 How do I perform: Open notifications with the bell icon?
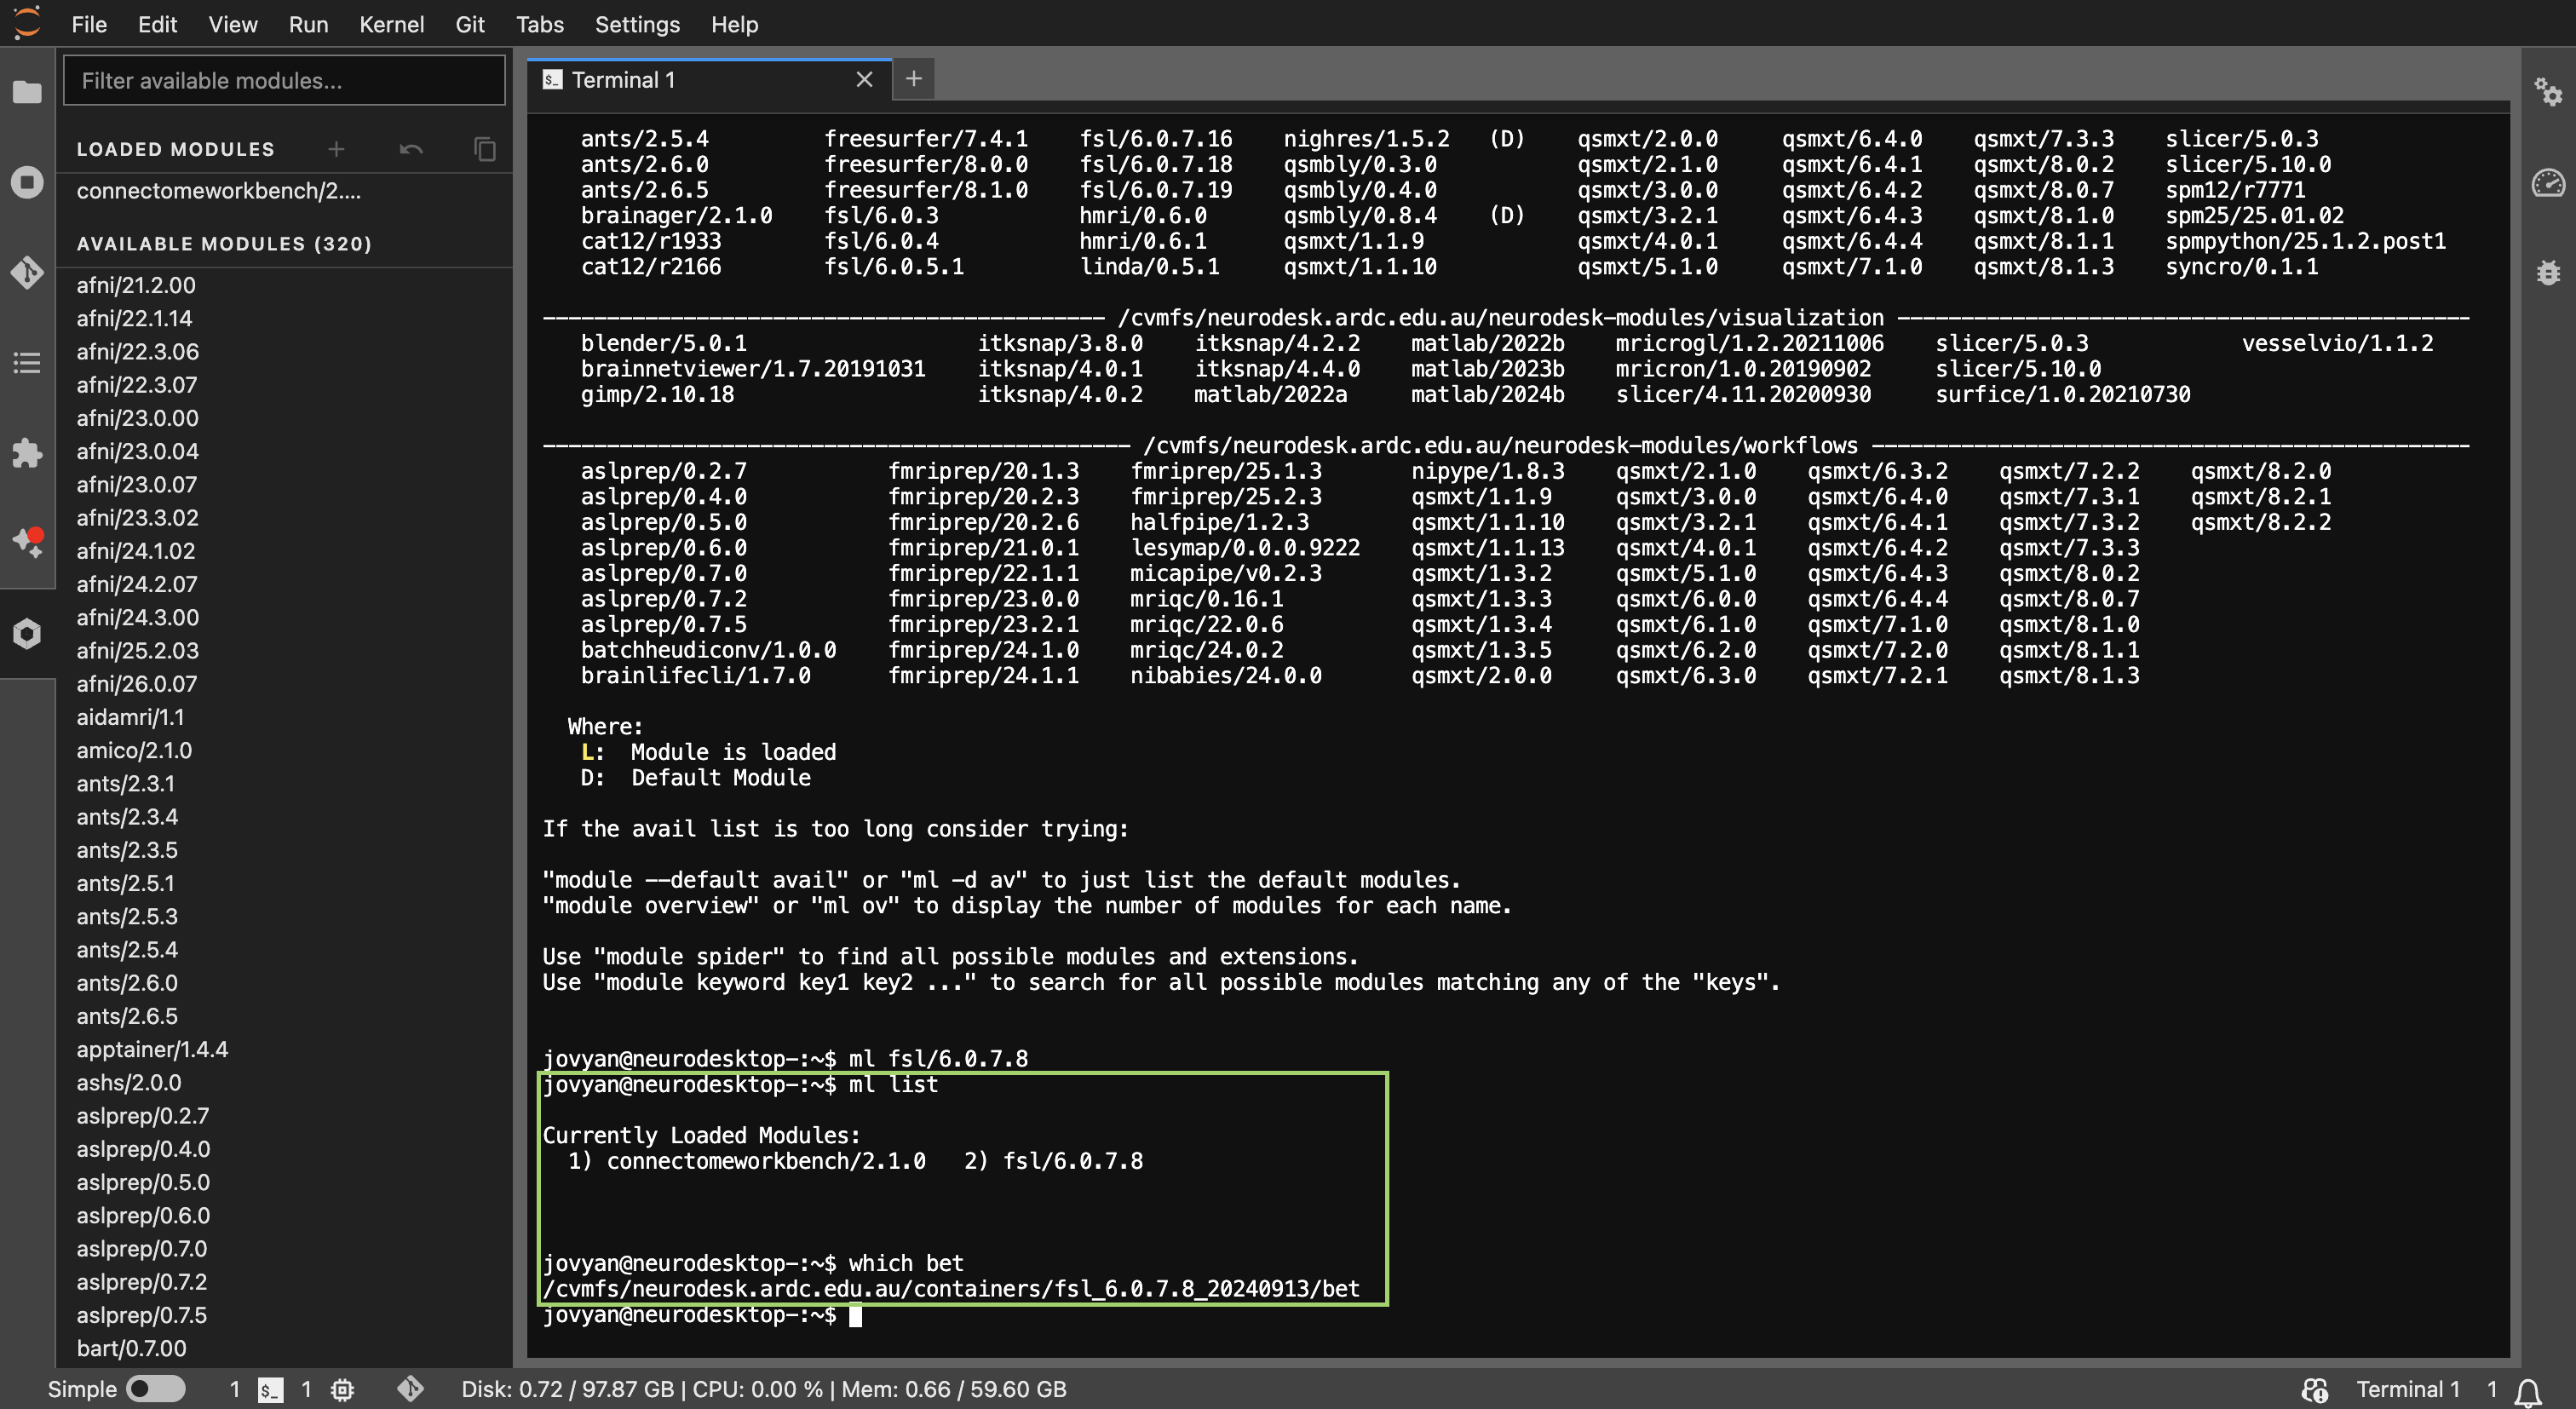tap(2528, 1390)
